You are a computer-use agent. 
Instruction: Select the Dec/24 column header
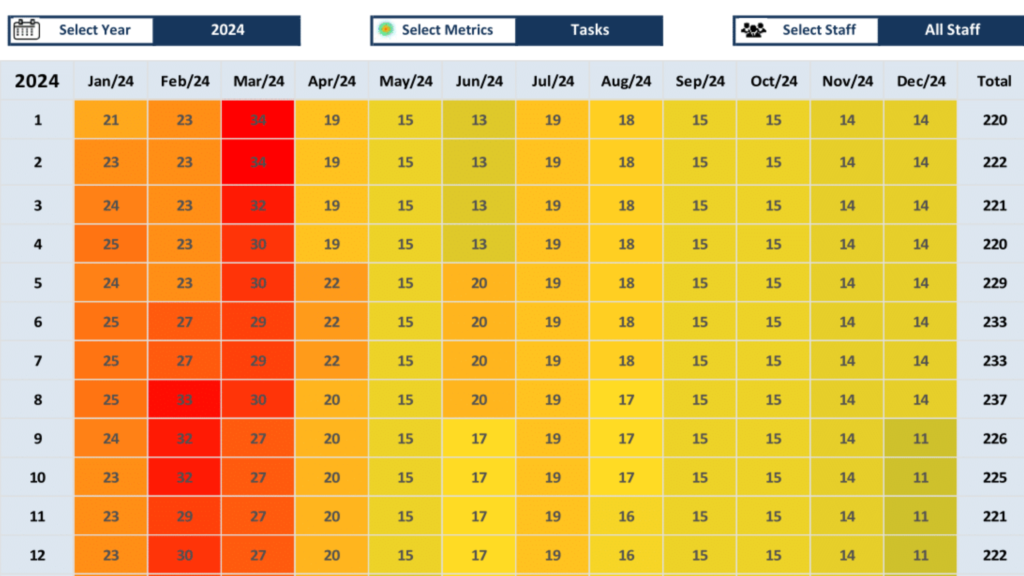pos(920,81)
